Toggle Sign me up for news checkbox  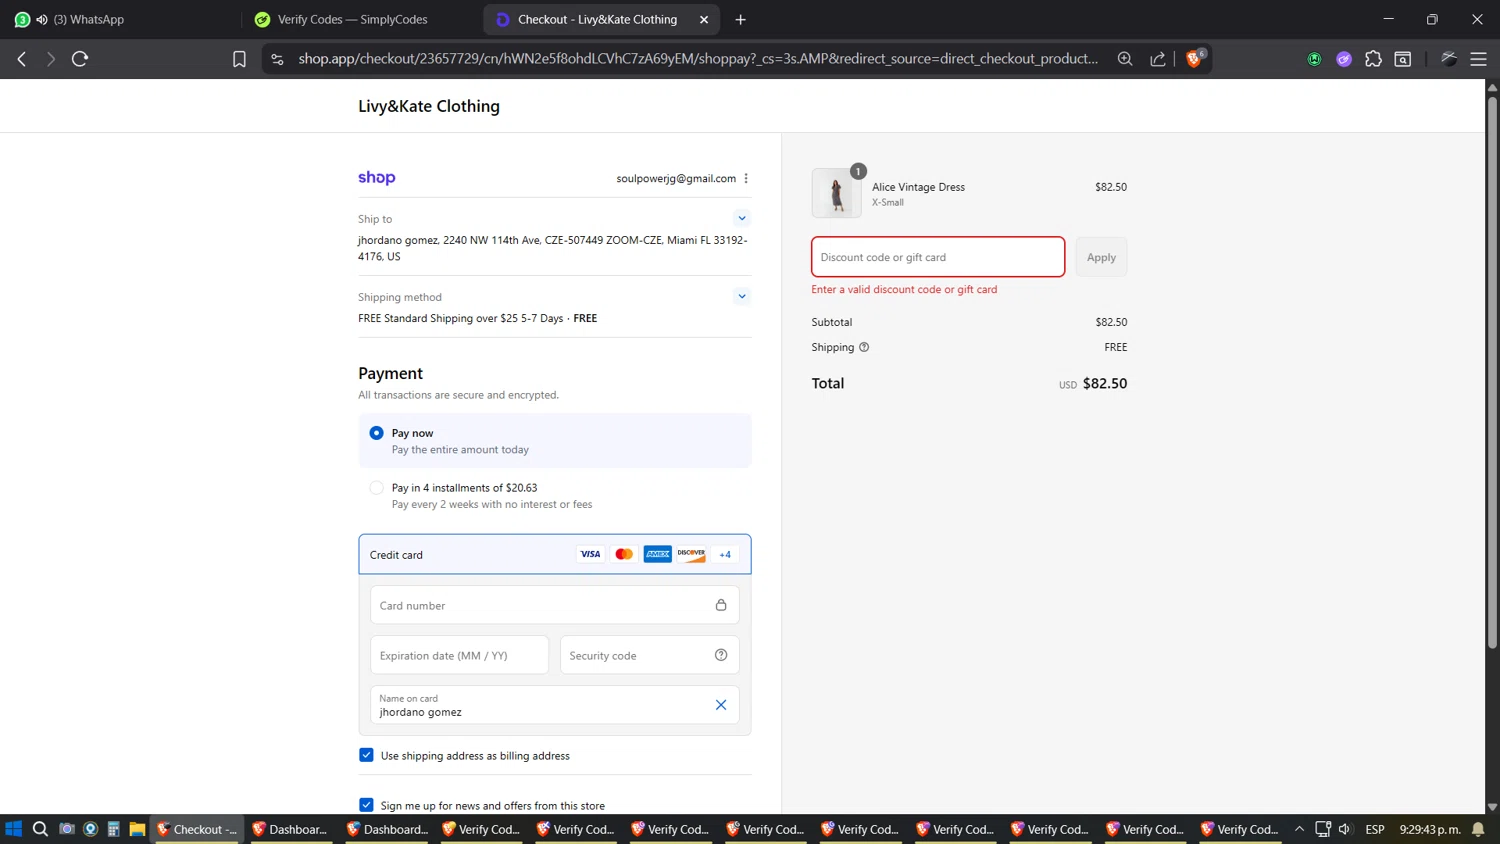click(x=366, y=805)
